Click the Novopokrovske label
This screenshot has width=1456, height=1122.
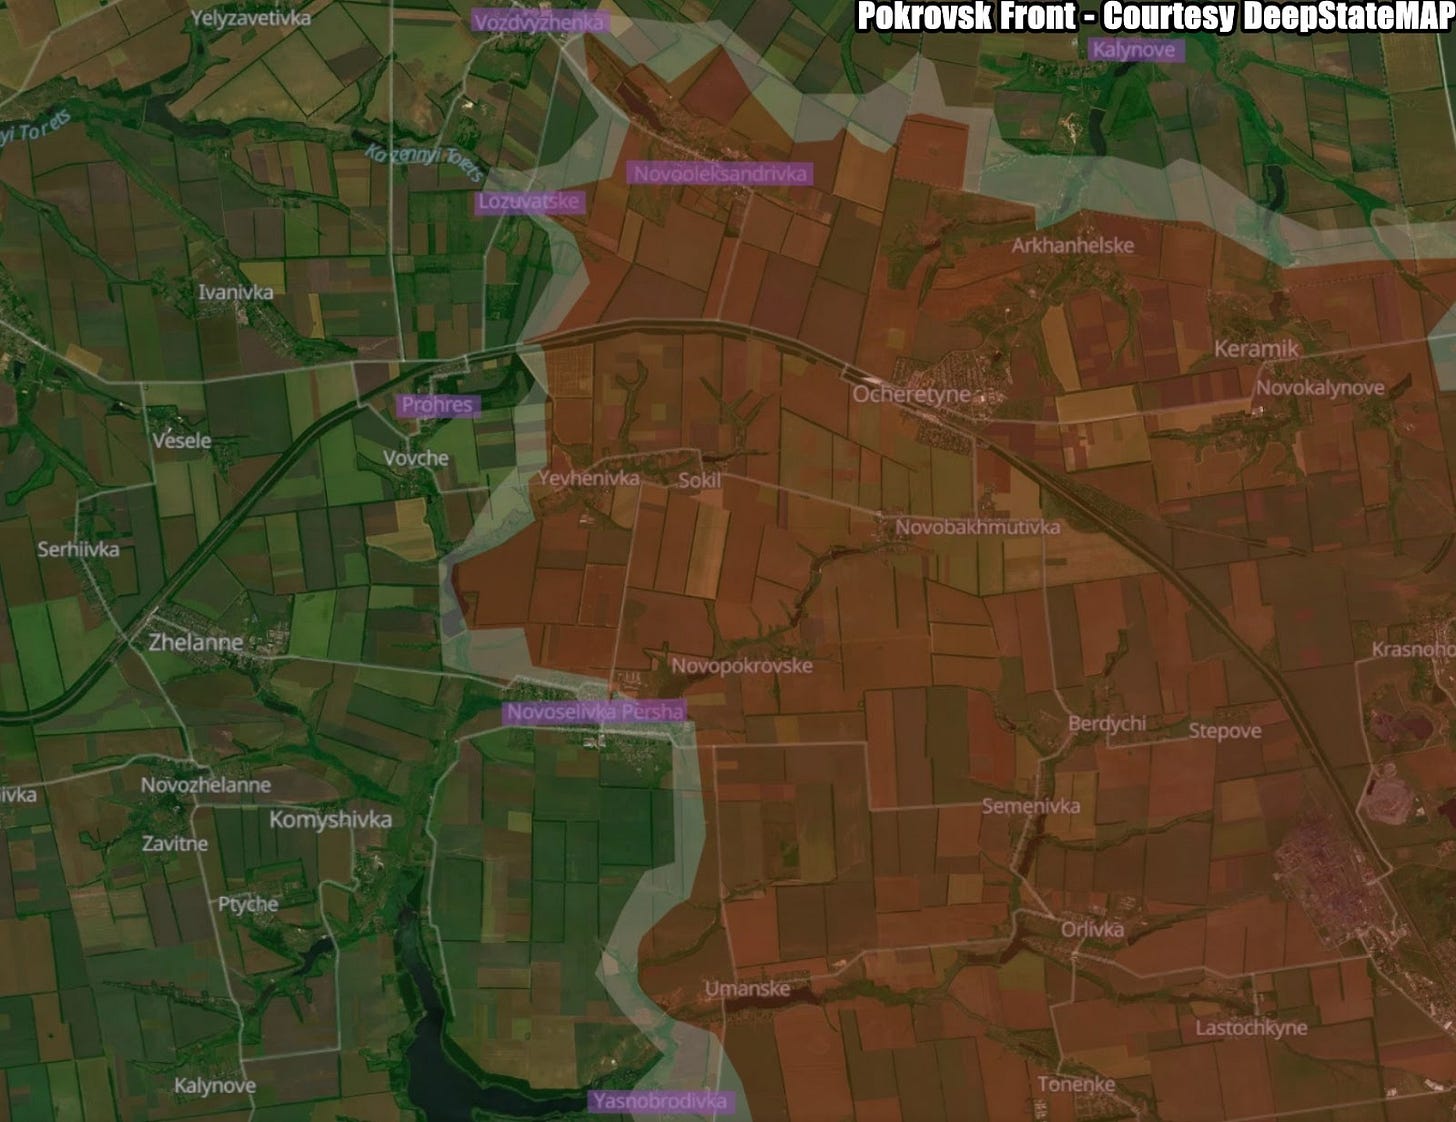point(742,666)
